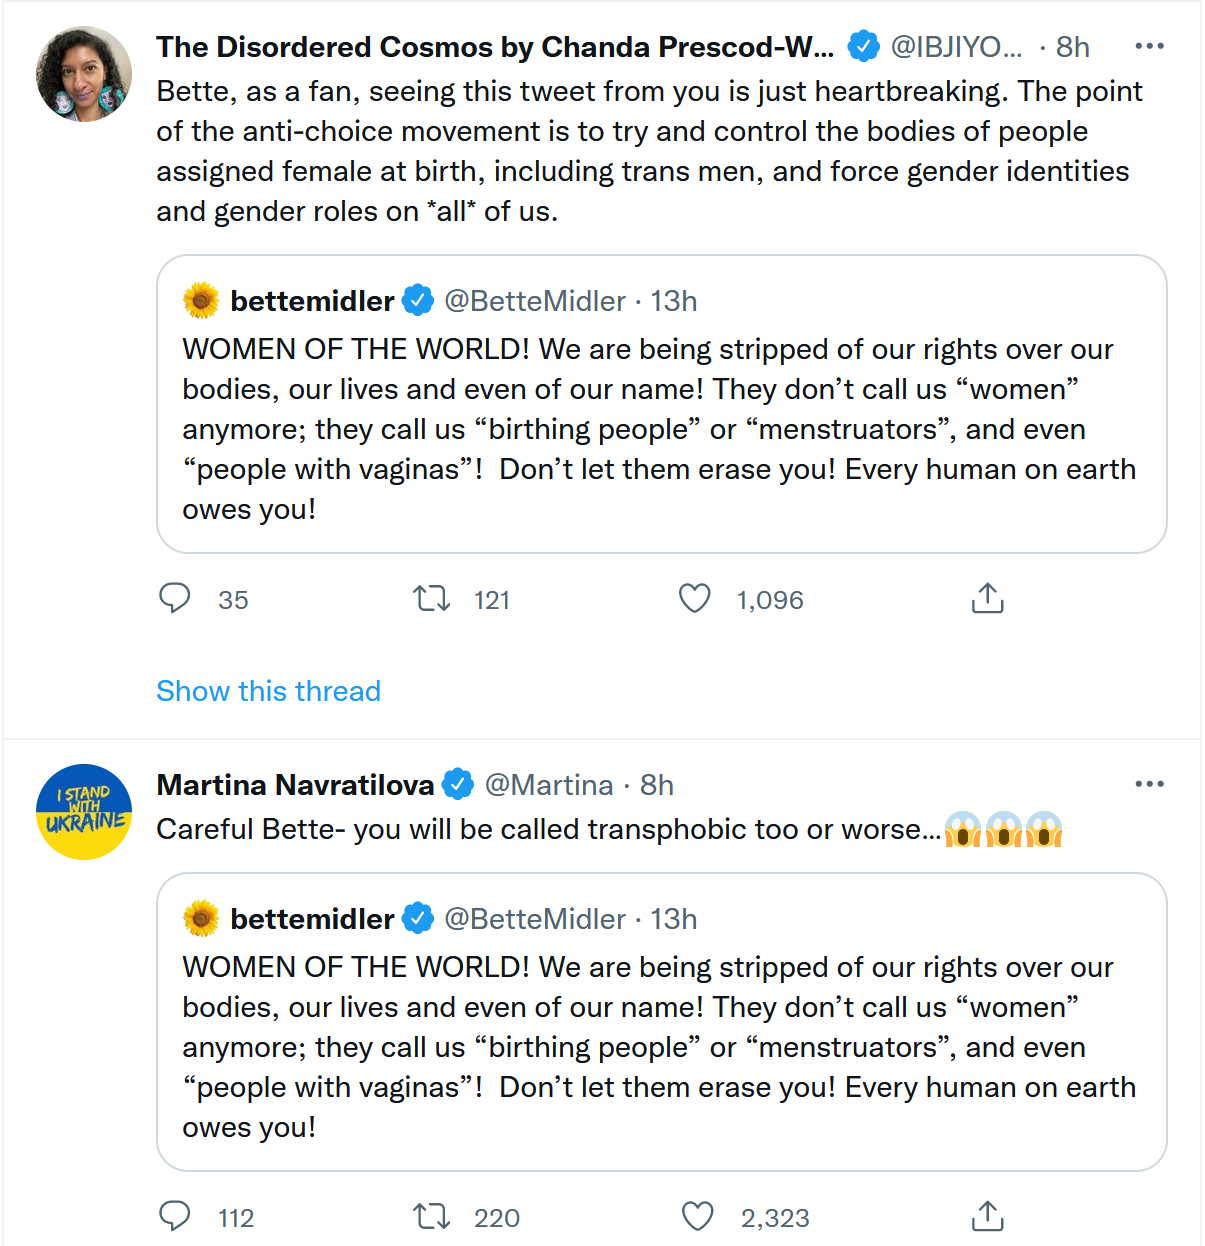
Task: Share Martina Navratilova's tweet
Action: (x=987, y=1216)
